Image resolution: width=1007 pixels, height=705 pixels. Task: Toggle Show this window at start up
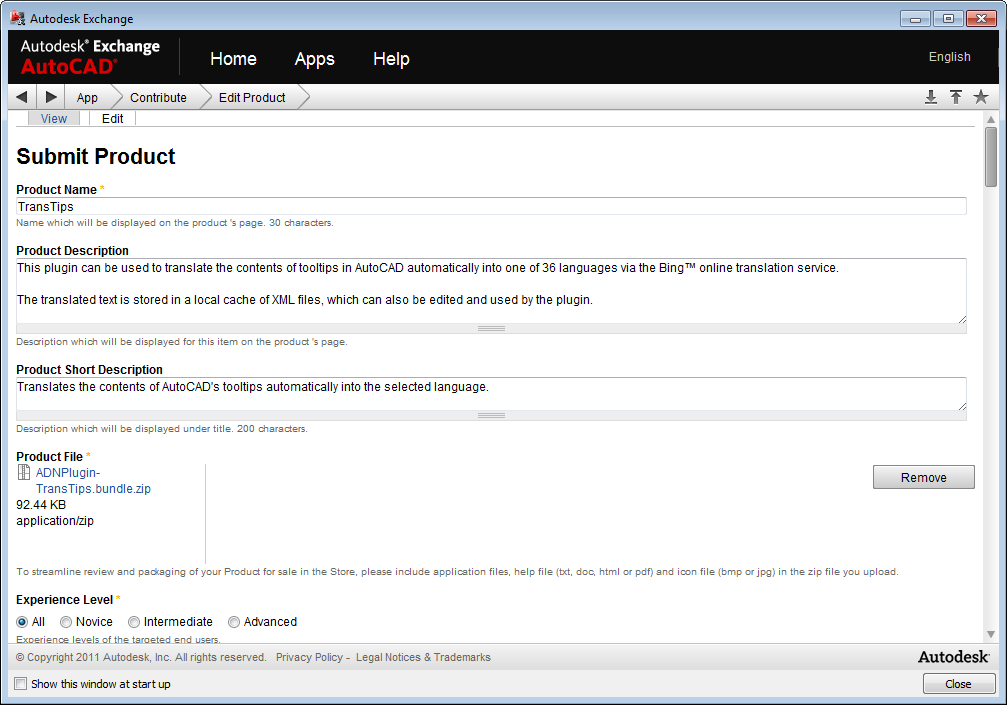(x=21, y=684)
